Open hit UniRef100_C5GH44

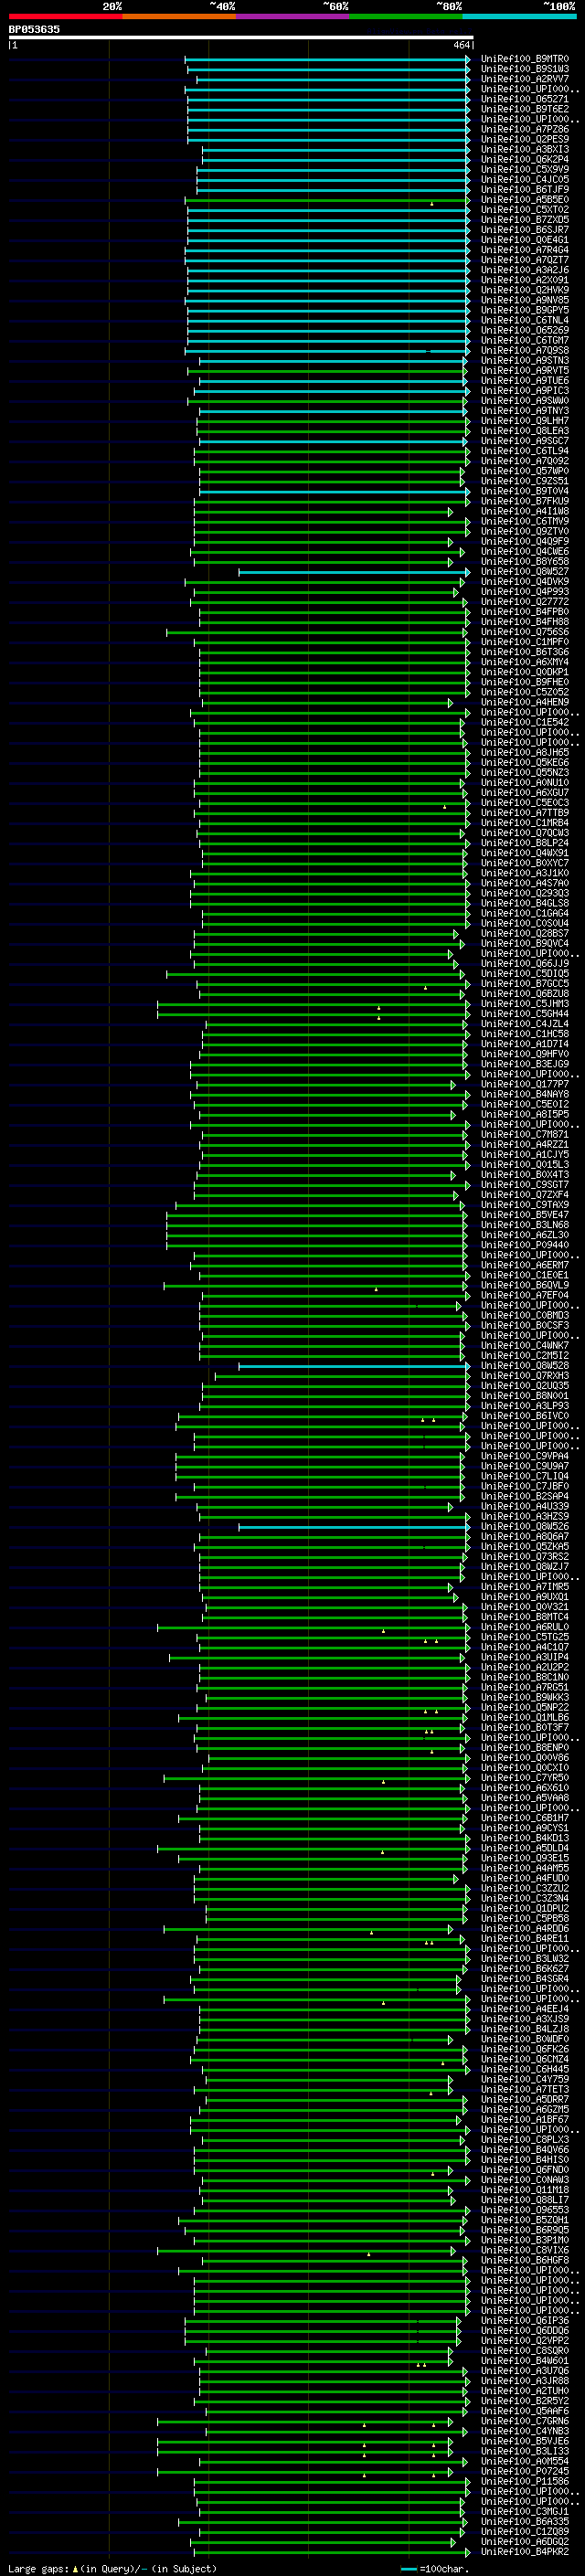click(x=524, y=1014)
